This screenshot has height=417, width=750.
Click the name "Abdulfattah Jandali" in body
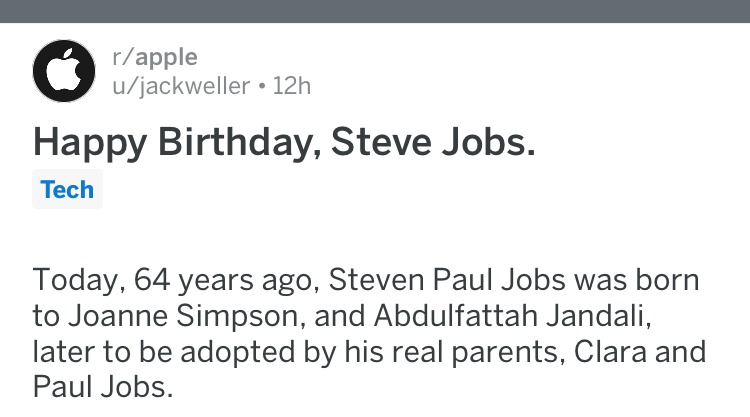tap(510, 316)
